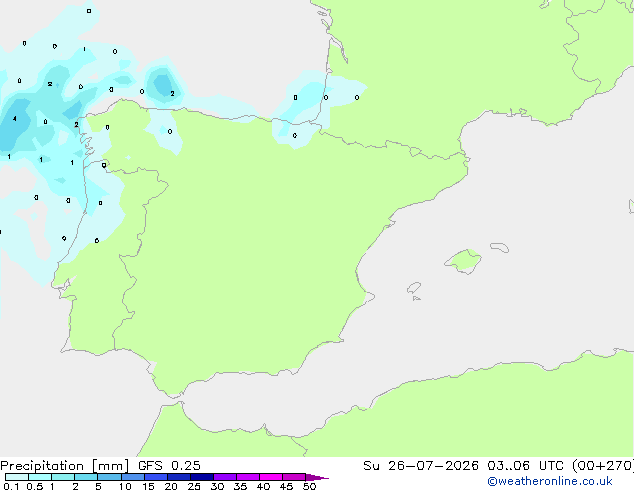634x490 pixels.
Task: Select the 35–40 mm legend color swatch
Action: pyautogui.click(x=248, y=477)
